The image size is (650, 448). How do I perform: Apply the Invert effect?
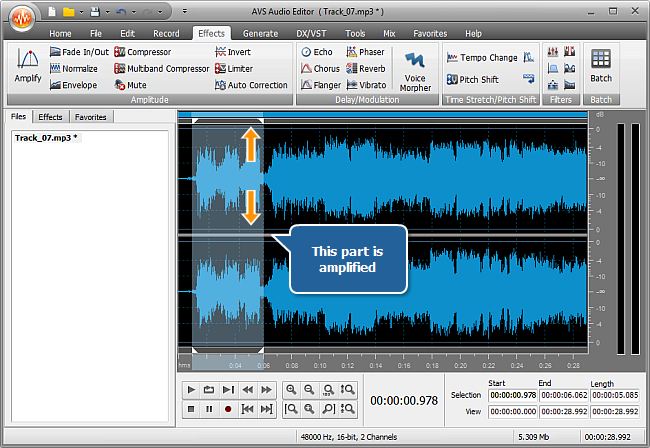point(233,52)
